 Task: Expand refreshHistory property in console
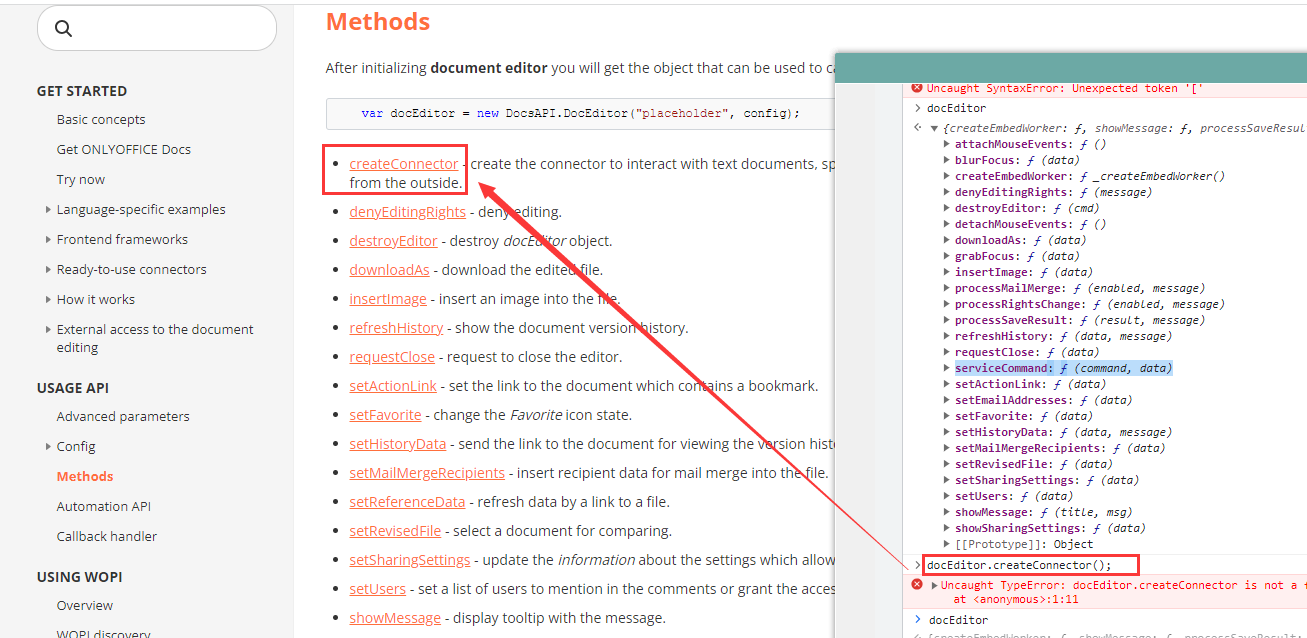(x=947, y=336)
